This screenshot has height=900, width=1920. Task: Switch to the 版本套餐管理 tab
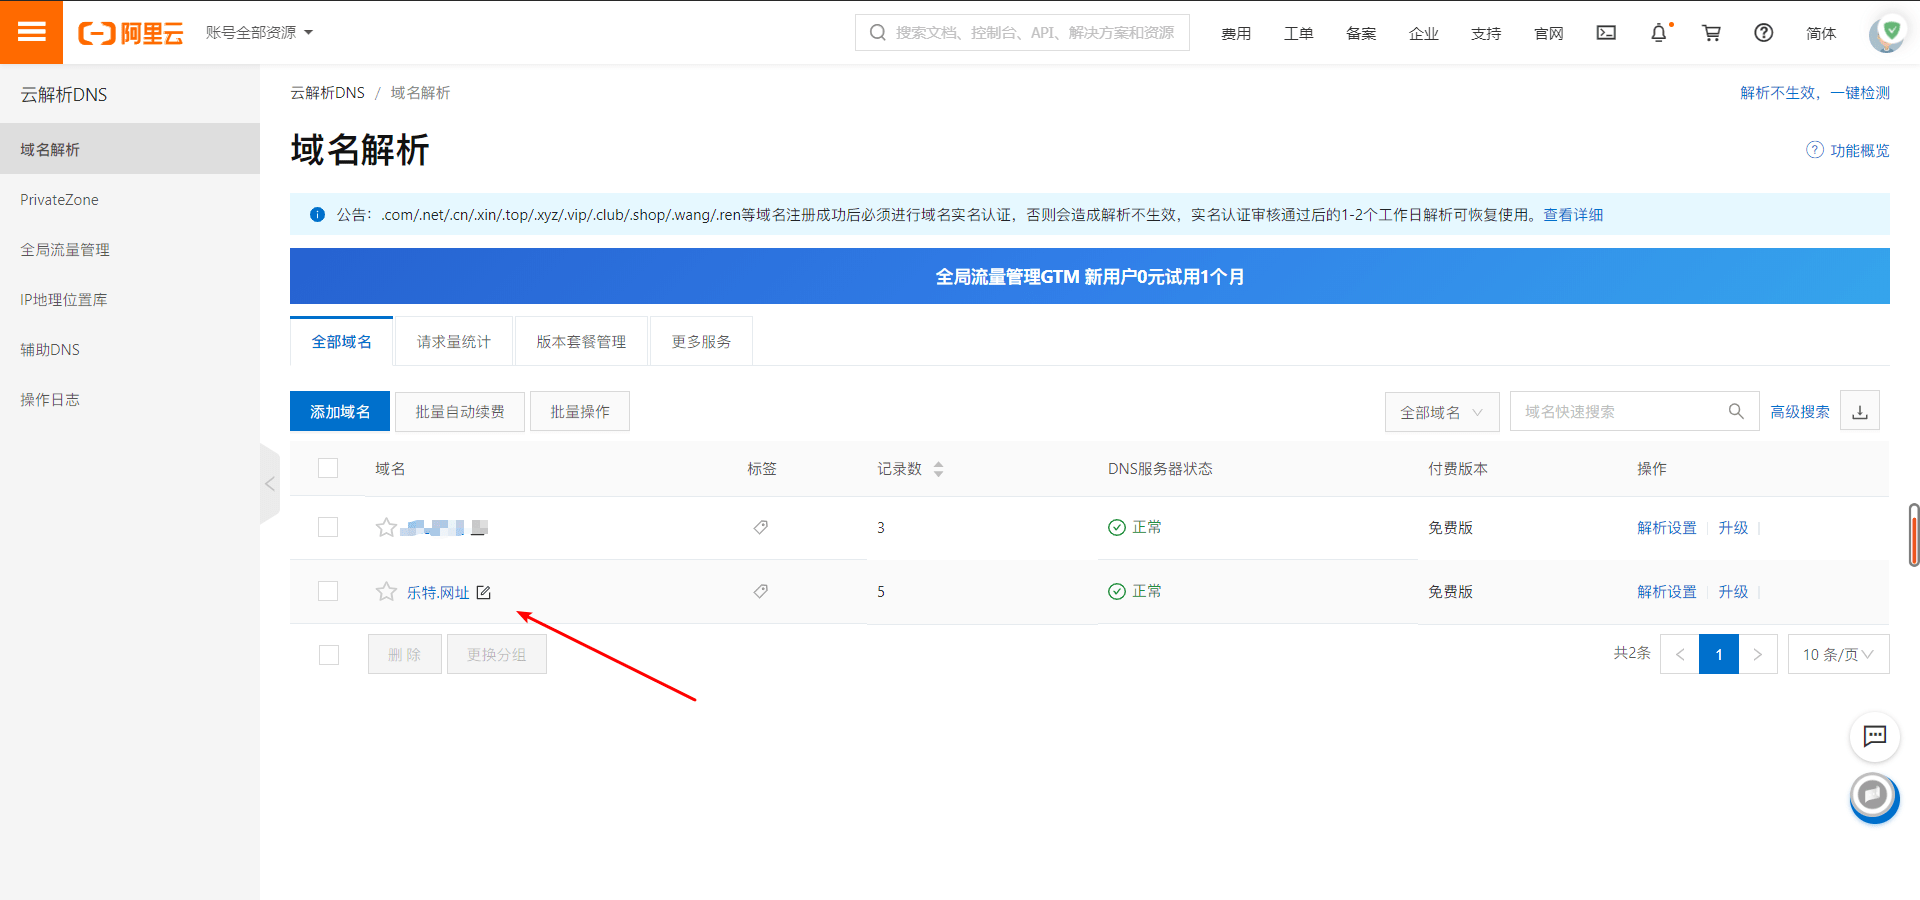[581, 342]
